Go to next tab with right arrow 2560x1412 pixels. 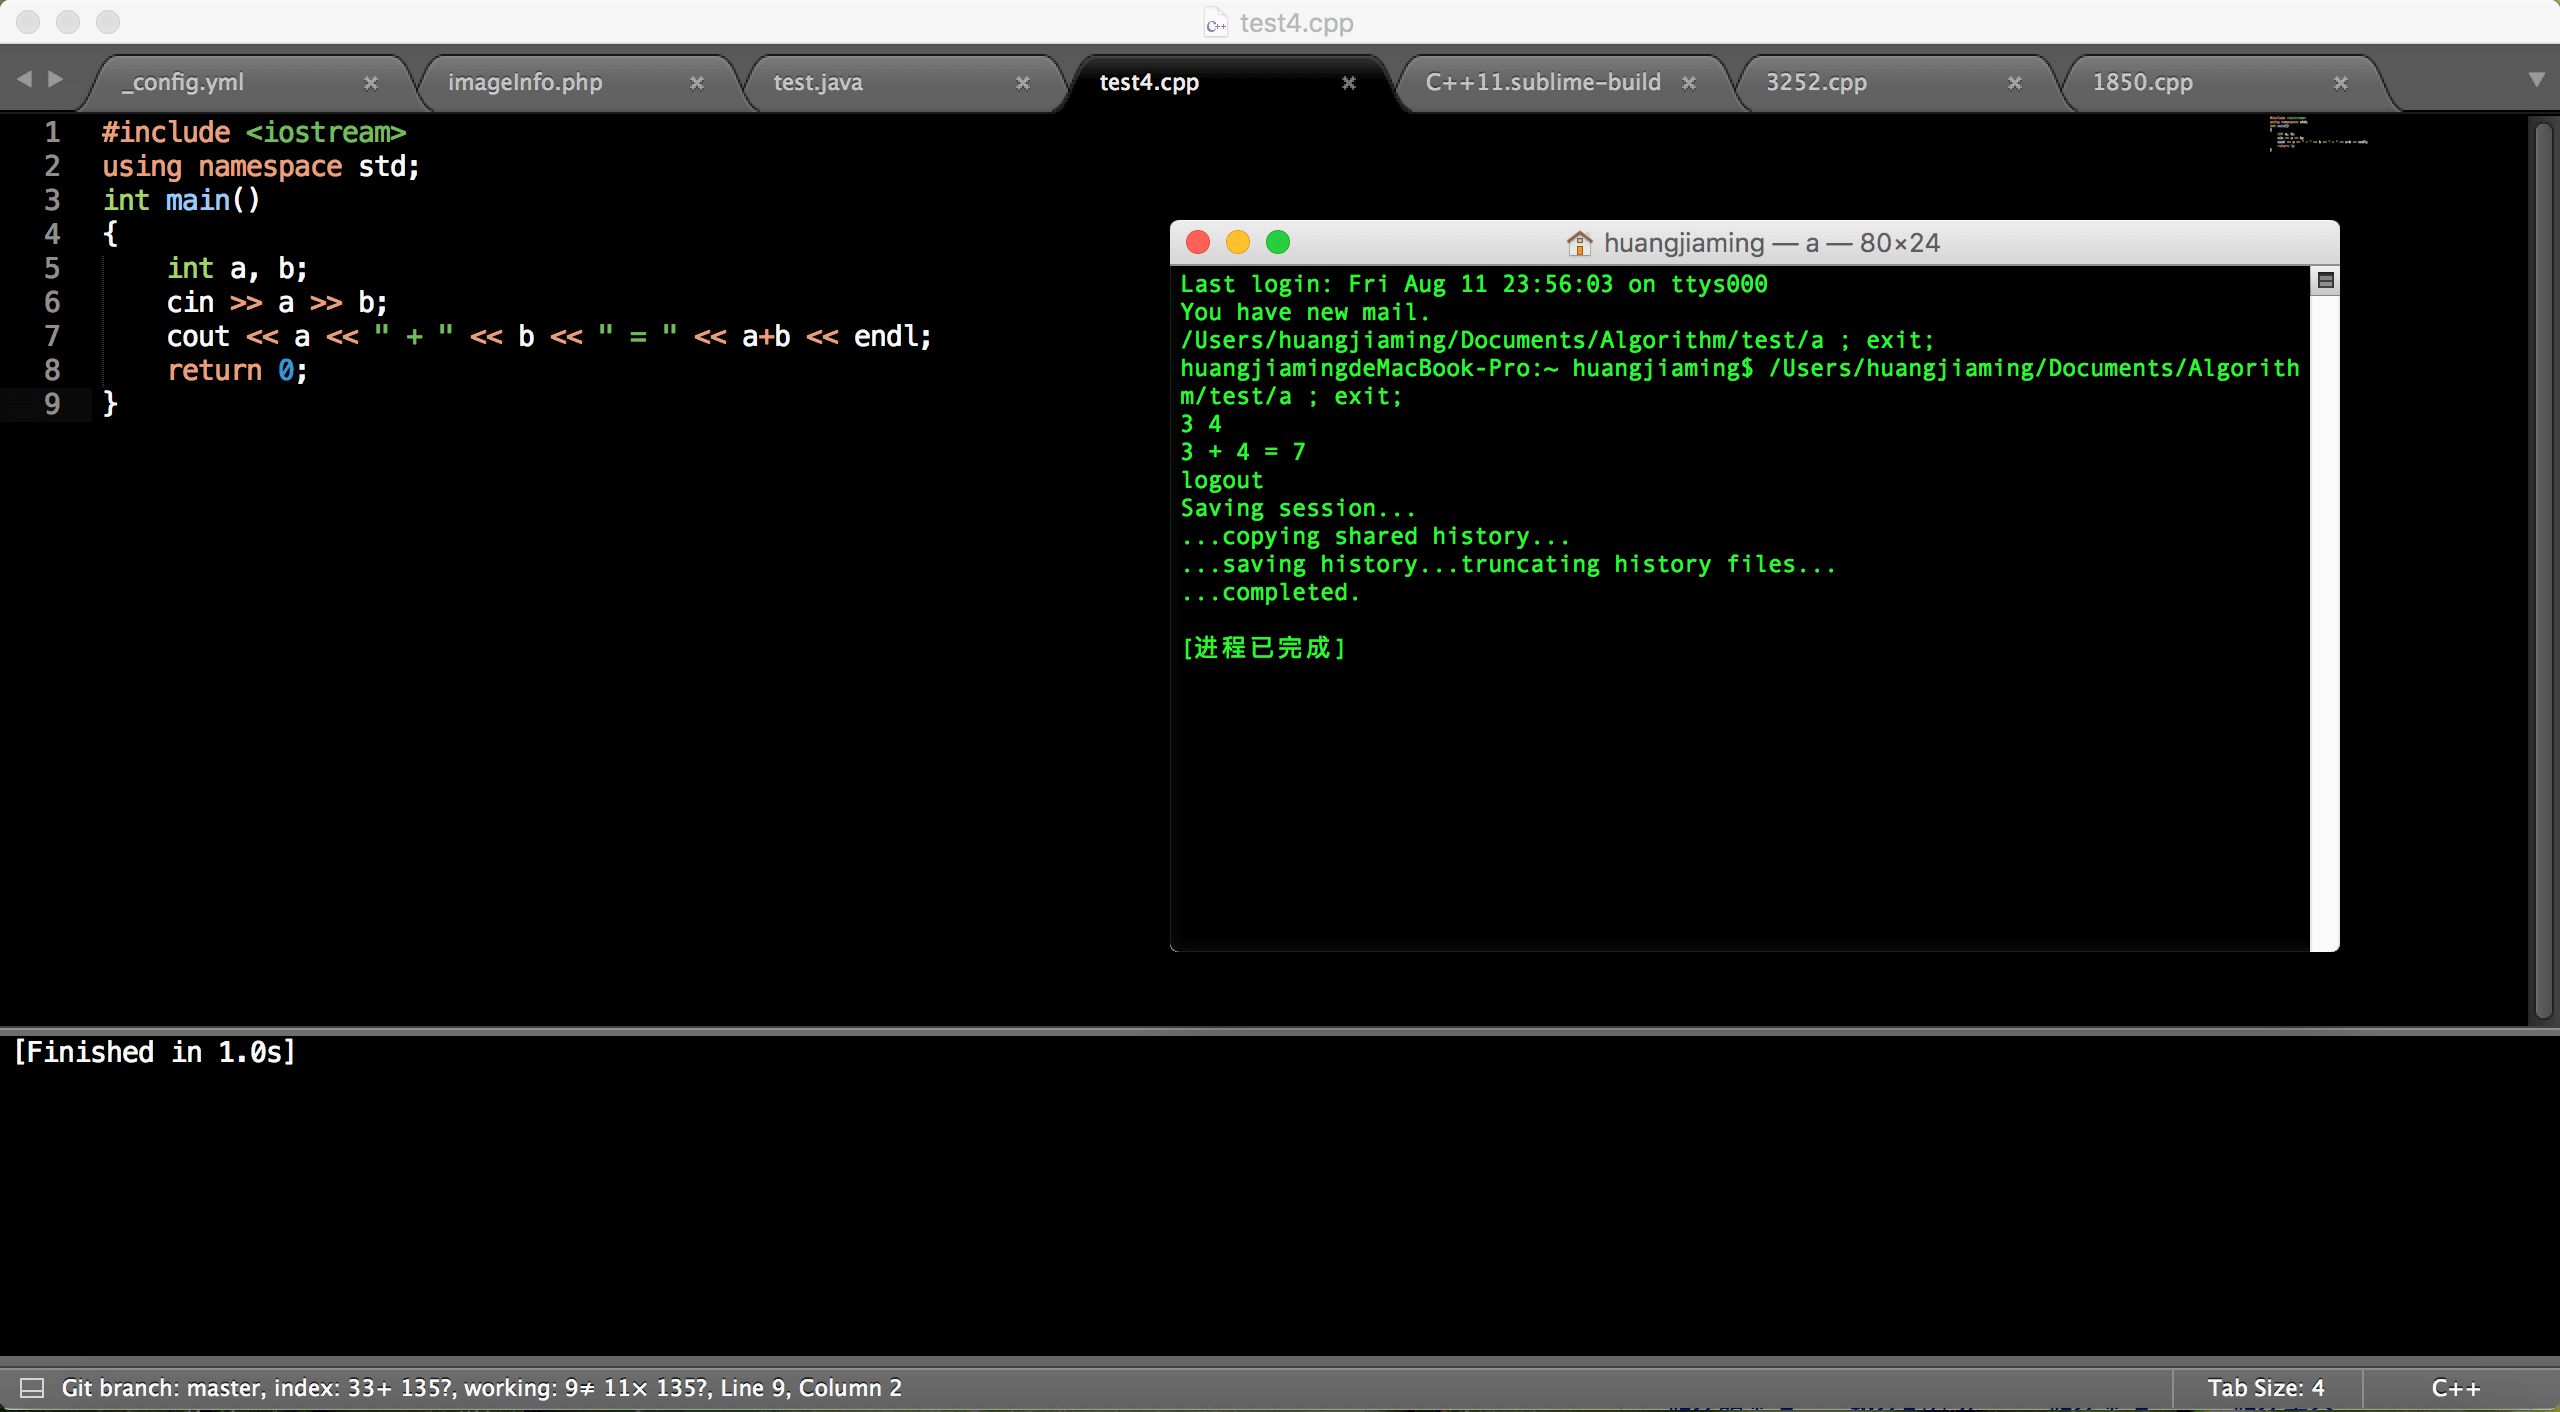[56, 78]
